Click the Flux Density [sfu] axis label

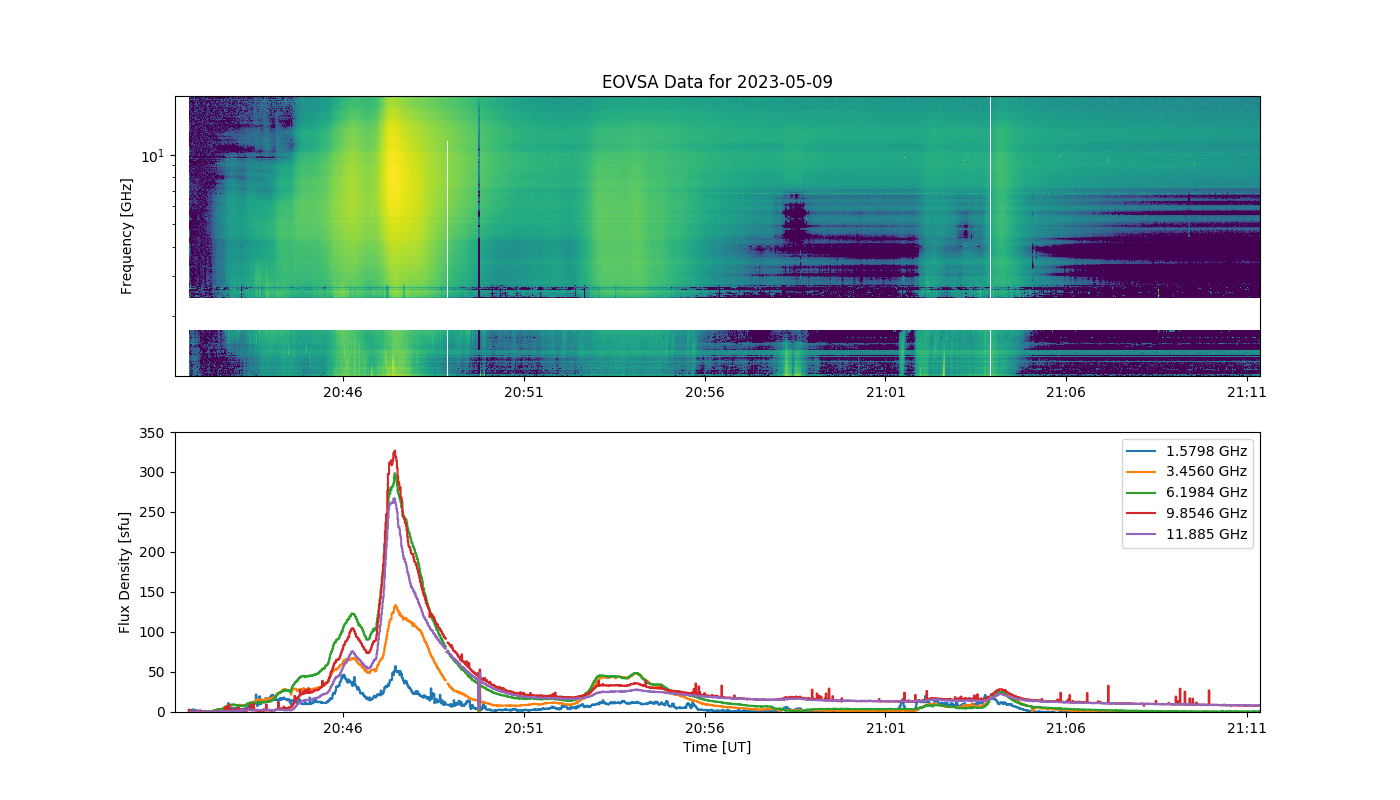[125, 572]
